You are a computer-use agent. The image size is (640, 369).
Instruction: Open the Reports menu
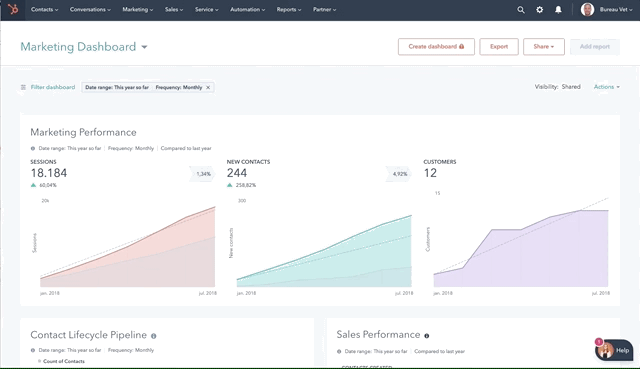289,9
